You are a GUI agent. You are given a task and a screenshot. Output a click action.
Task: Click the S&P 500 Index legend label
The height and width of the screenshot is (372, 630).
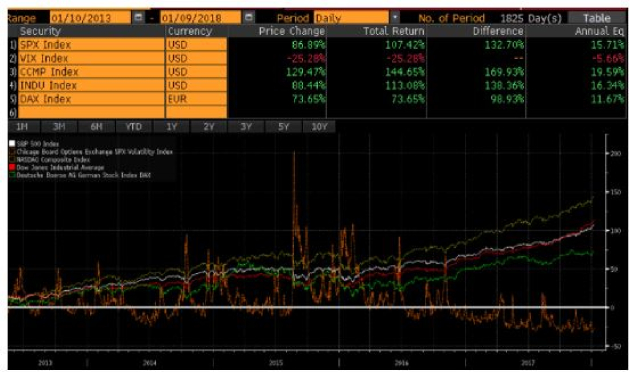coord(38,144)
